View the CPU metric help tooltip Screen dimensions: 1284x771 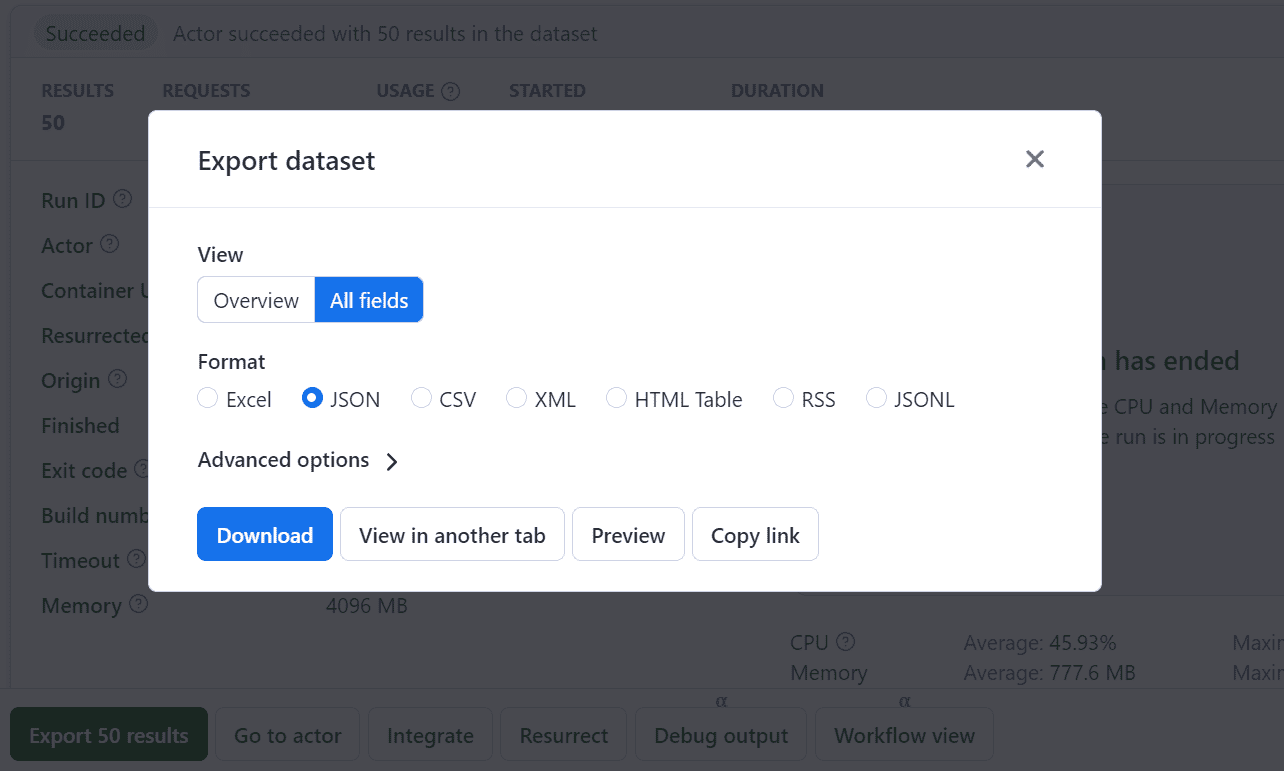[x=846, y=641]
